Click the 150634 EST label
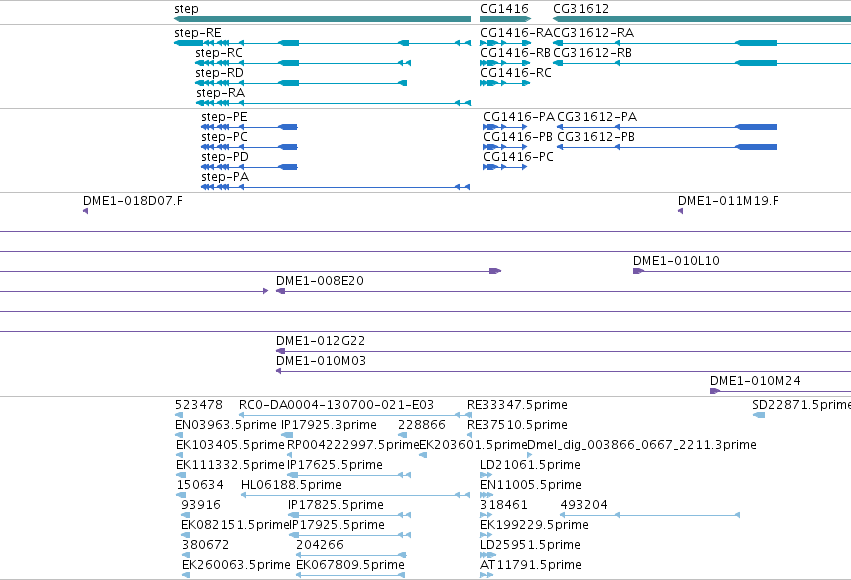851x580 pixels. click(x=200, y=485)
